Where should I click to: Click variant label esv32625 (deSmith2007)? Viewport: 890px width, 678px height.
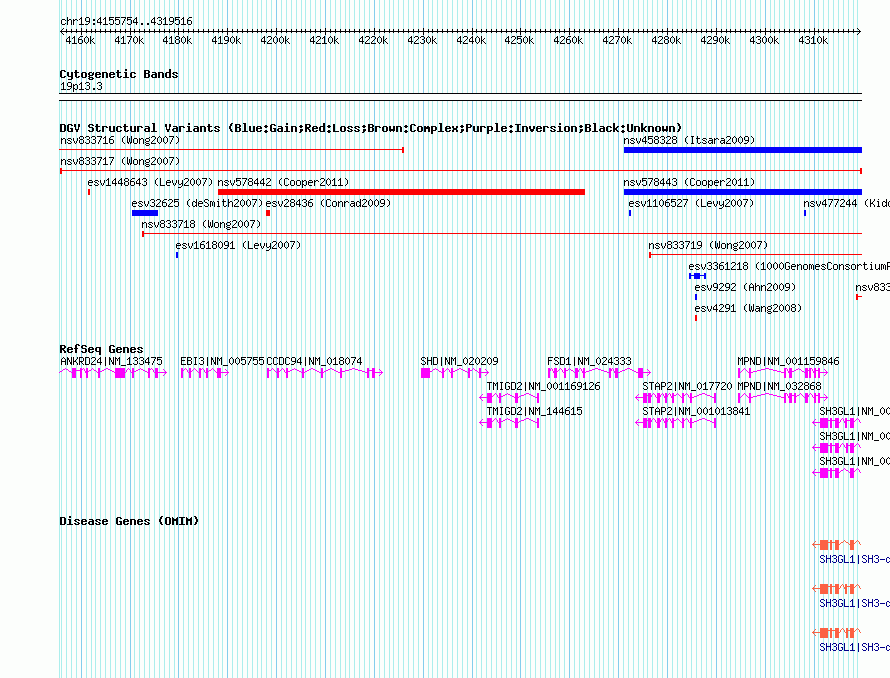pos(197,203)
